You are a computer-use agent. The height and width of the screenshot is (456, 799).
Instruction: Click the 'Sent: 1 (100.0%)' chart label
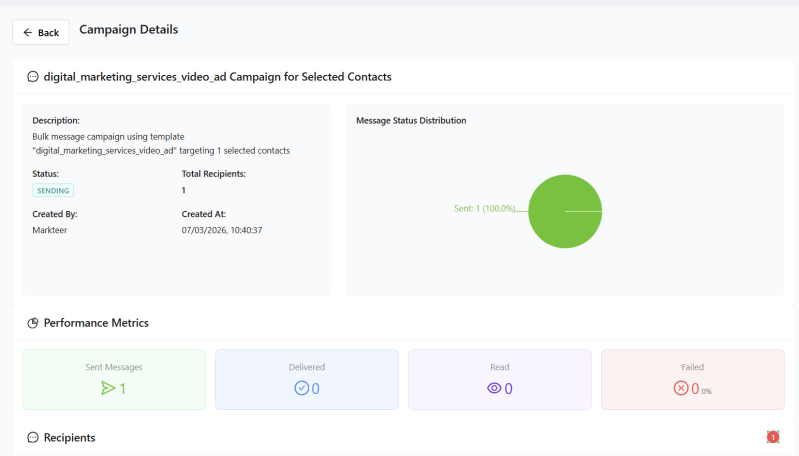point(484,209)
